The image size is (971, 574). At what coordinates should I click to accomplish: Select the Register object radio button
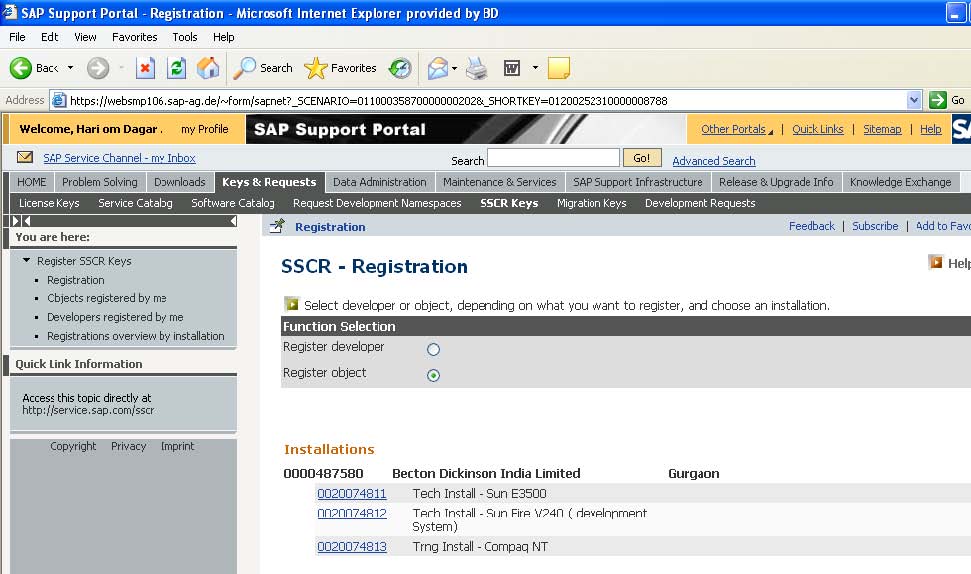(433, 375)
